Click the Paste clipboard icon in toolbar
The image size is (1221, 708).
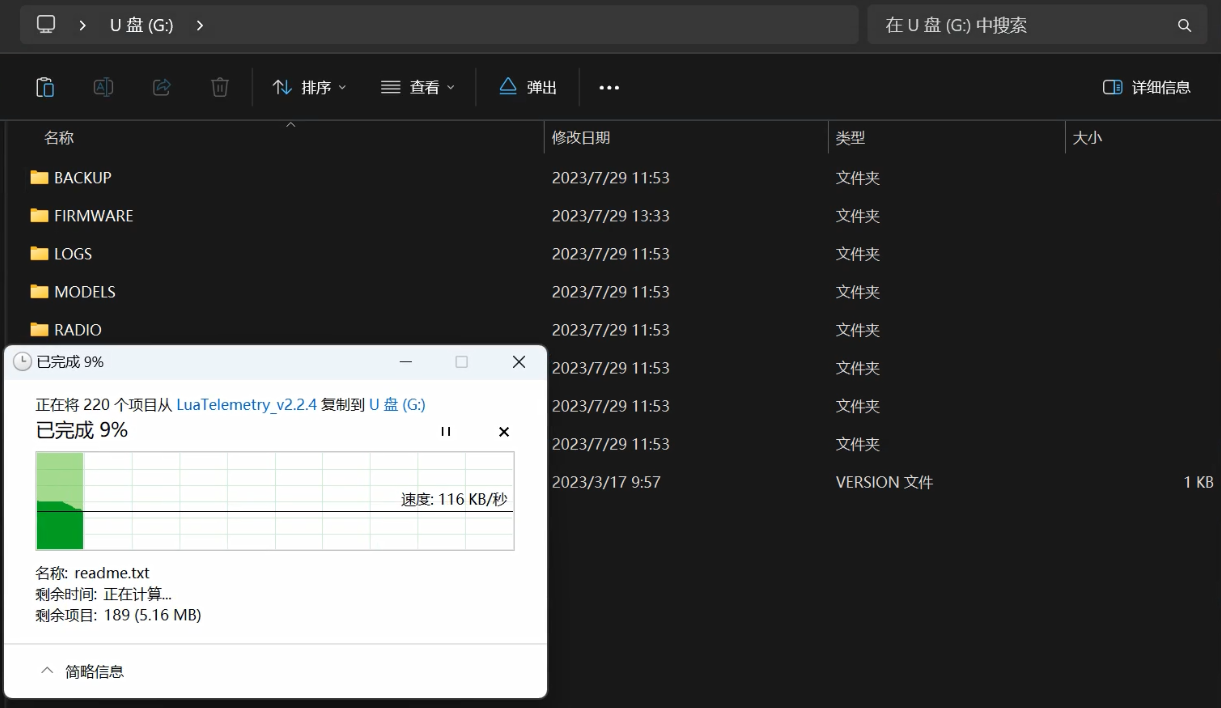pos(45,87)
